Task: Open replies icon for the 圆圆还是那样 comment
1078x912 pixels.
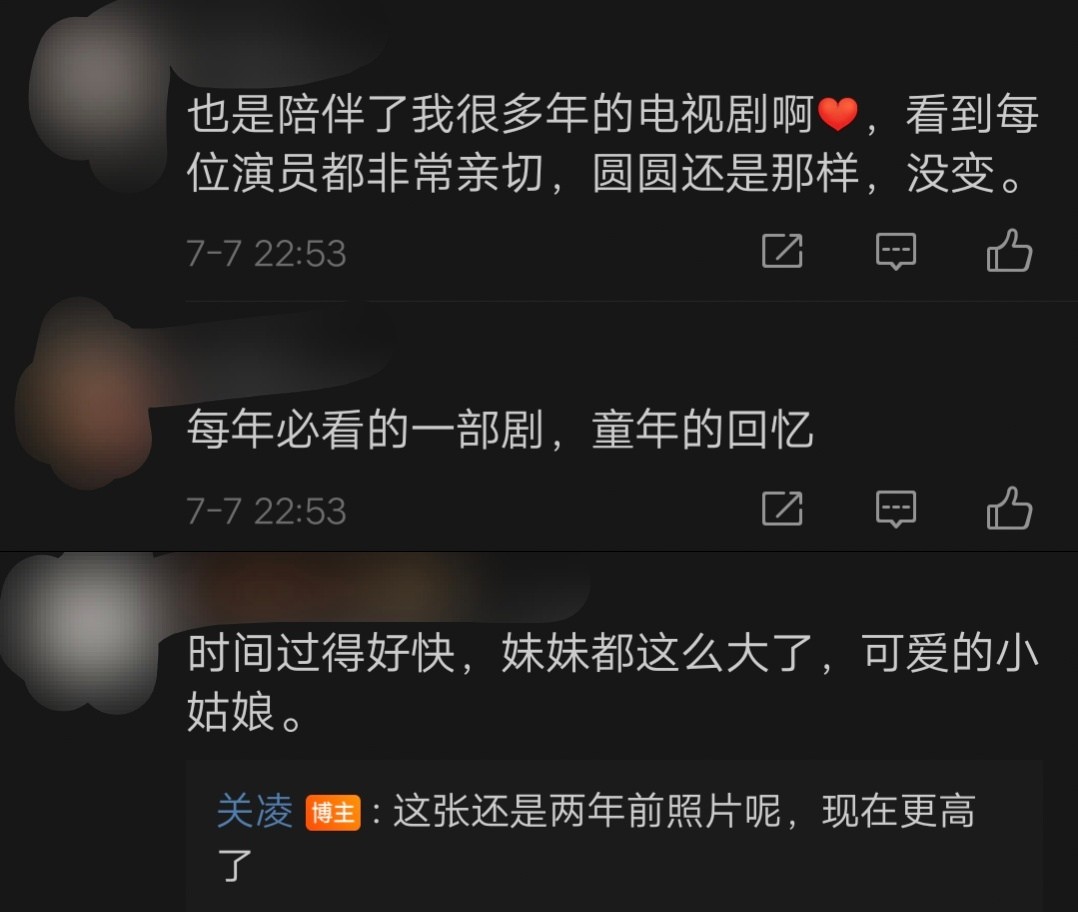Action: [x=895, y=251]
